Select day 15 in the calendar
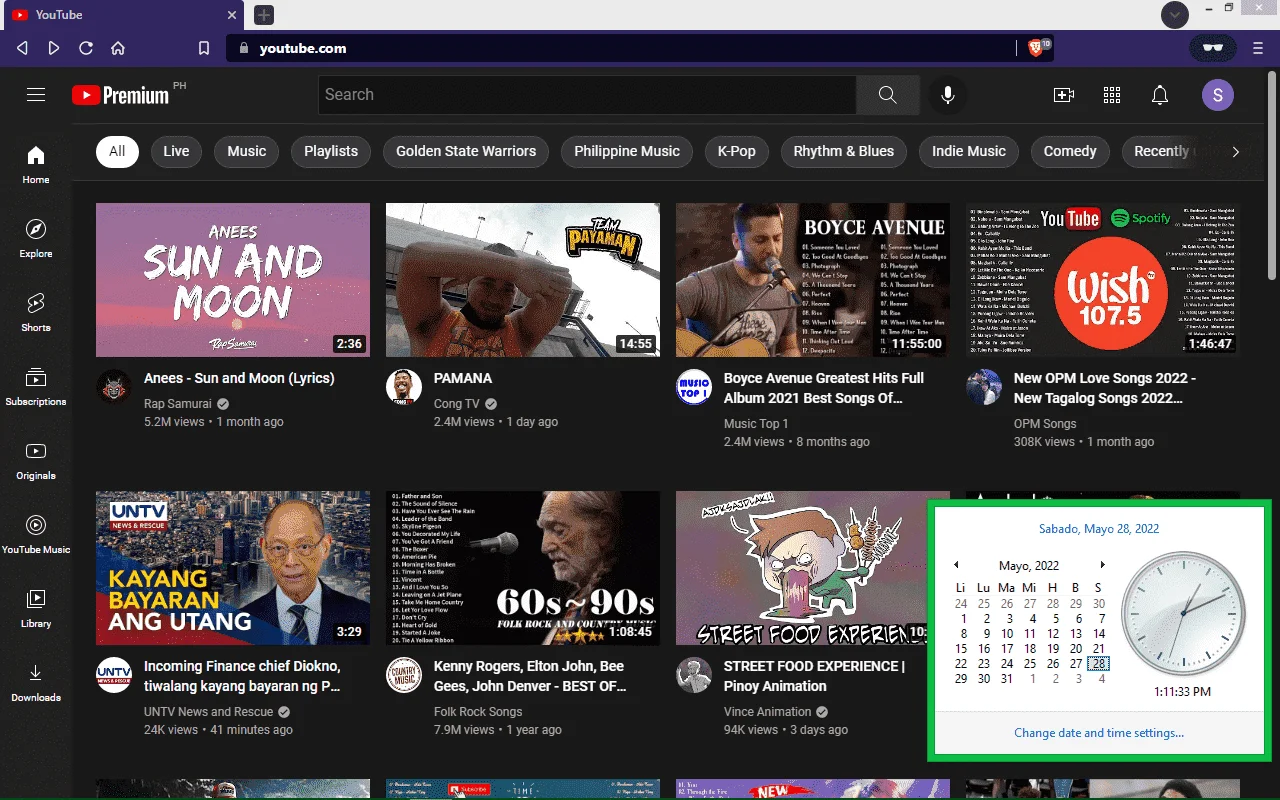Viewport: 1280px width, 800px height. (x=961, y=648)
